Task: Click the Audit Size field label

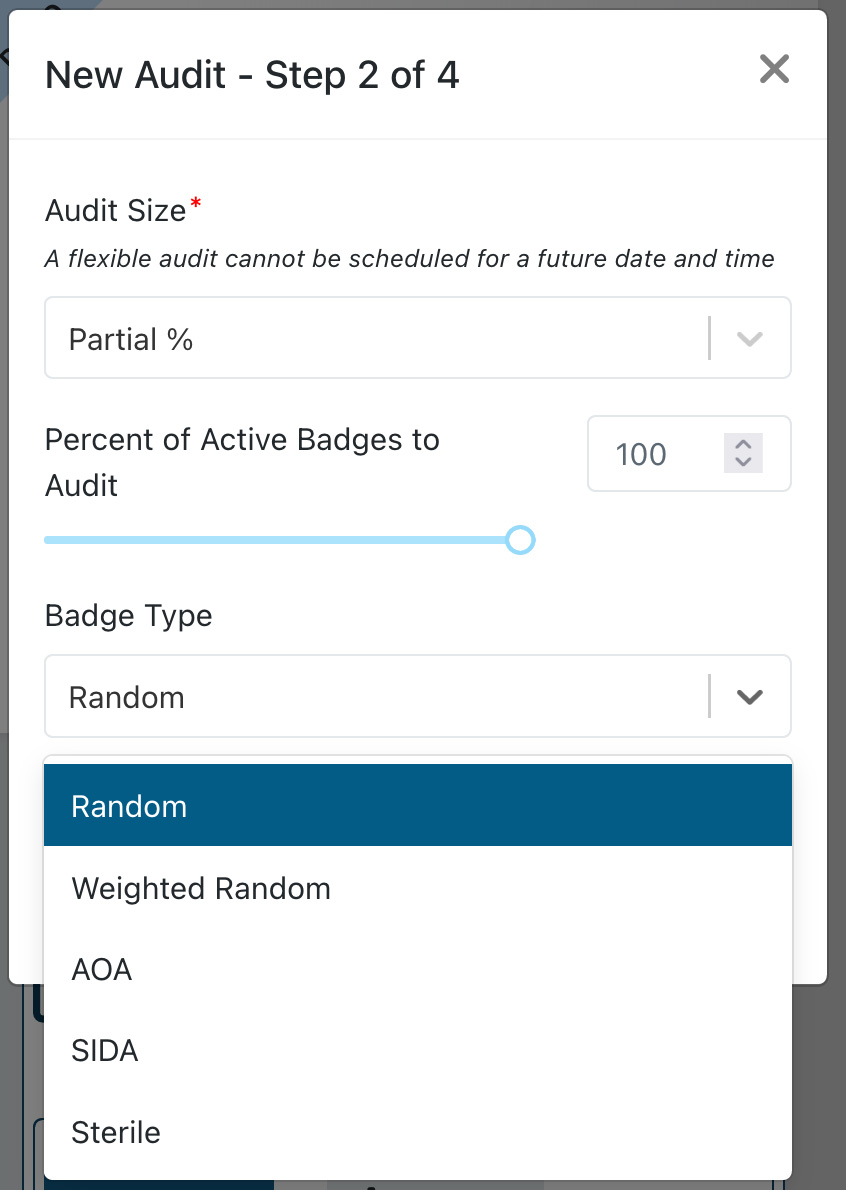Action: coord(116,210)
